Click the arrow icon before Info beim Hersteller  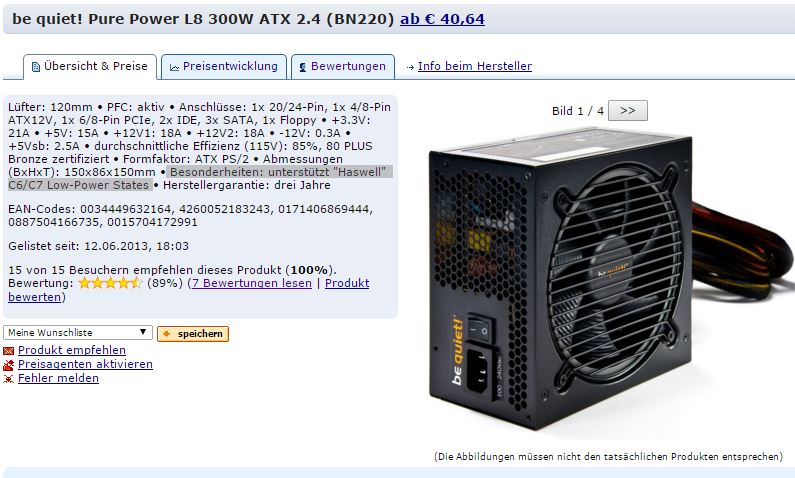pos(410,67)
